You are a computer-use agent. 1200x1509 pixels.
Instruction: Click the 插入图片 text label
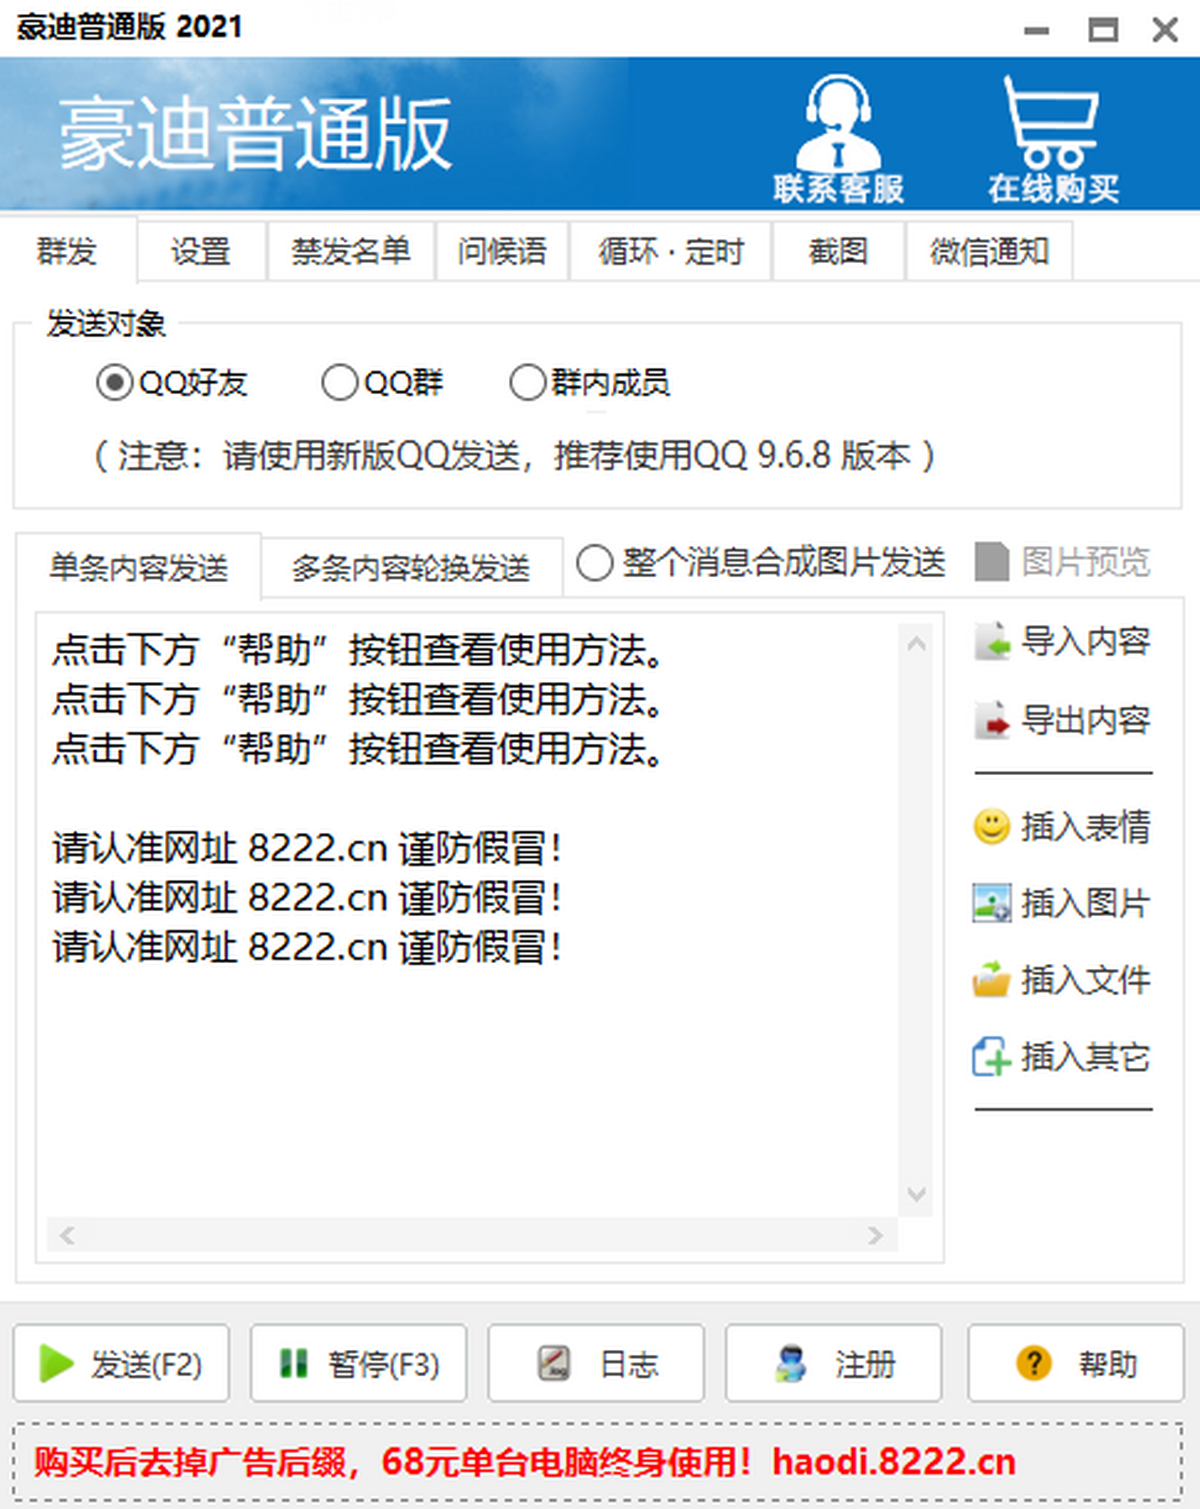(1086, 903)
